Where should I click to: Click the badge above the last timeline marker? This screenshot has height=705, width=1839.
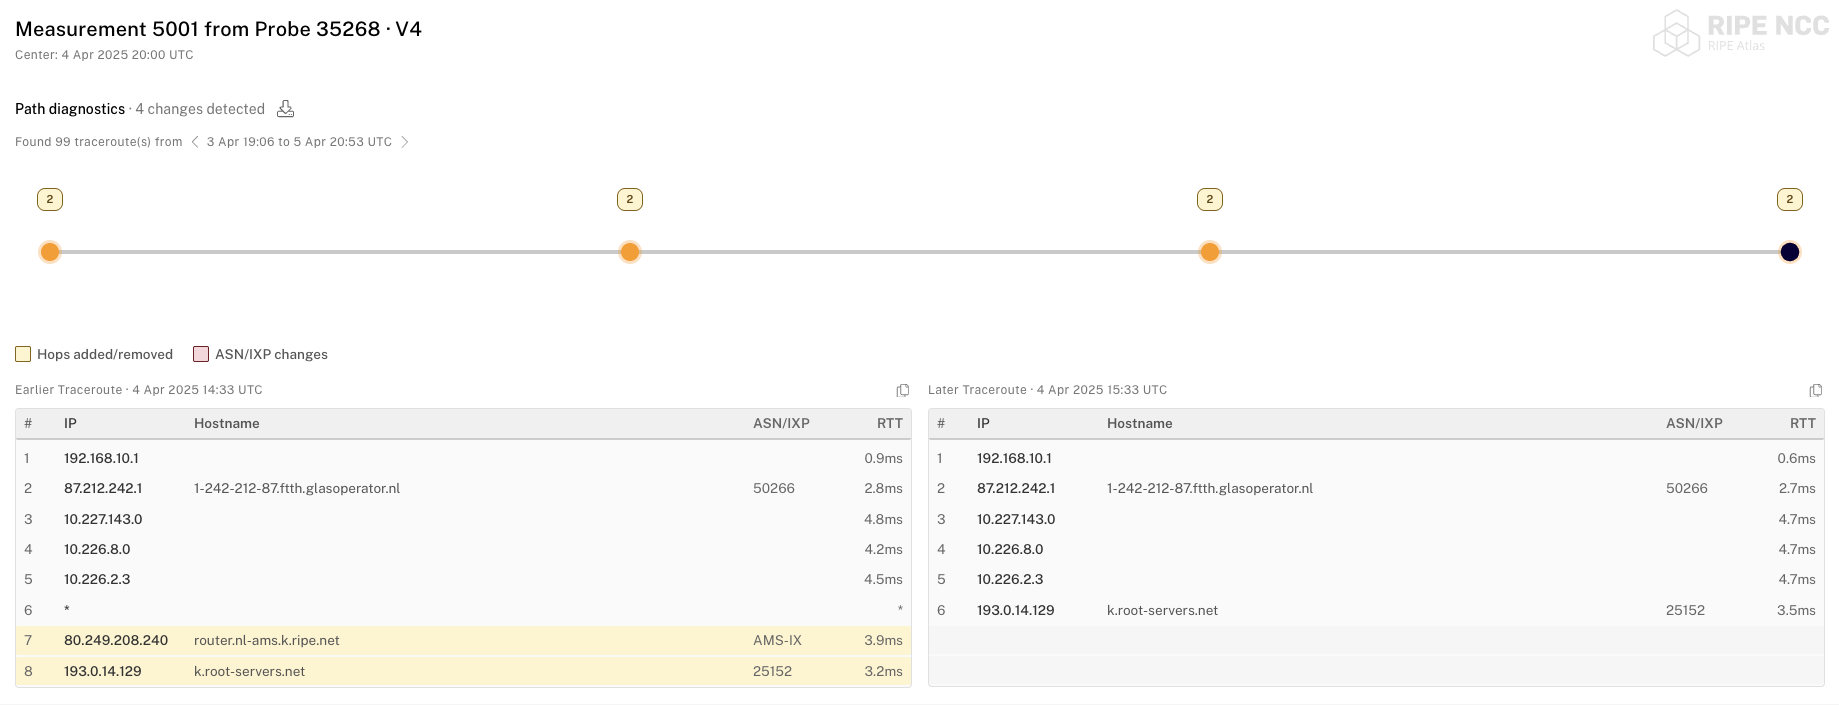click(1790, 199)
